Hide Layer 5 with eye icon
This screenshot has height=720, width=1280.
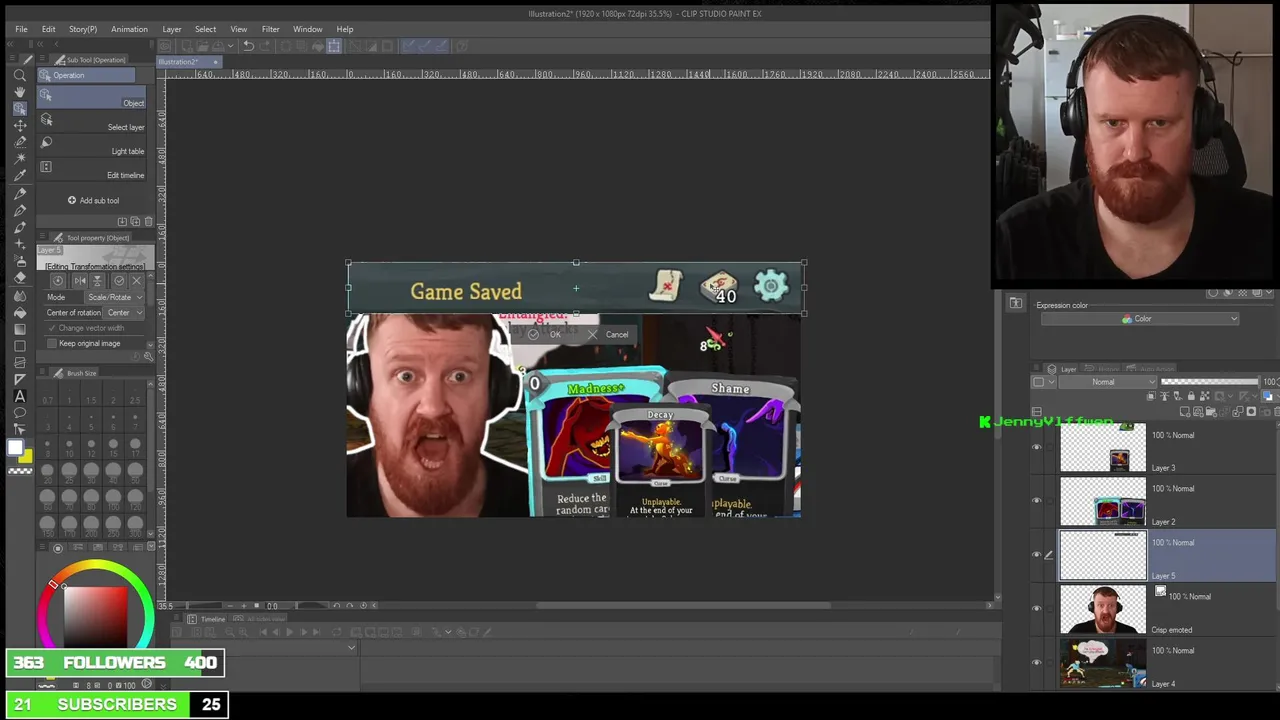coord(1036,555)
